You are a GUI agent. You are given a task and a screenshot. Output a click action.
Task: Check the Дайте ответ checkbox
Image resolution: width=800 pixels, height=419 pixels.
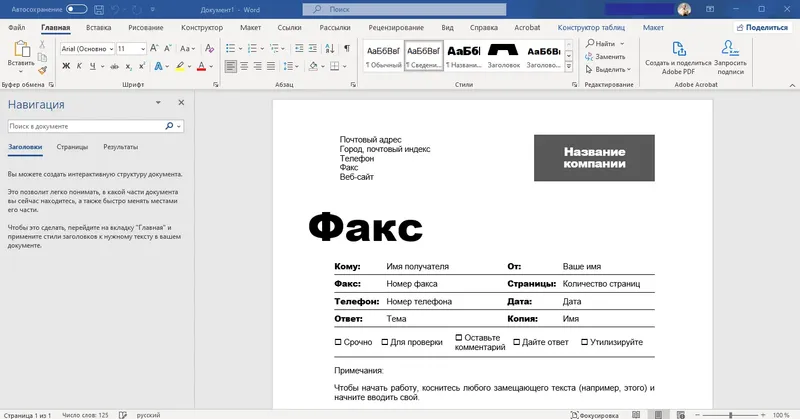pyautogui.click(x=516, y=342)
